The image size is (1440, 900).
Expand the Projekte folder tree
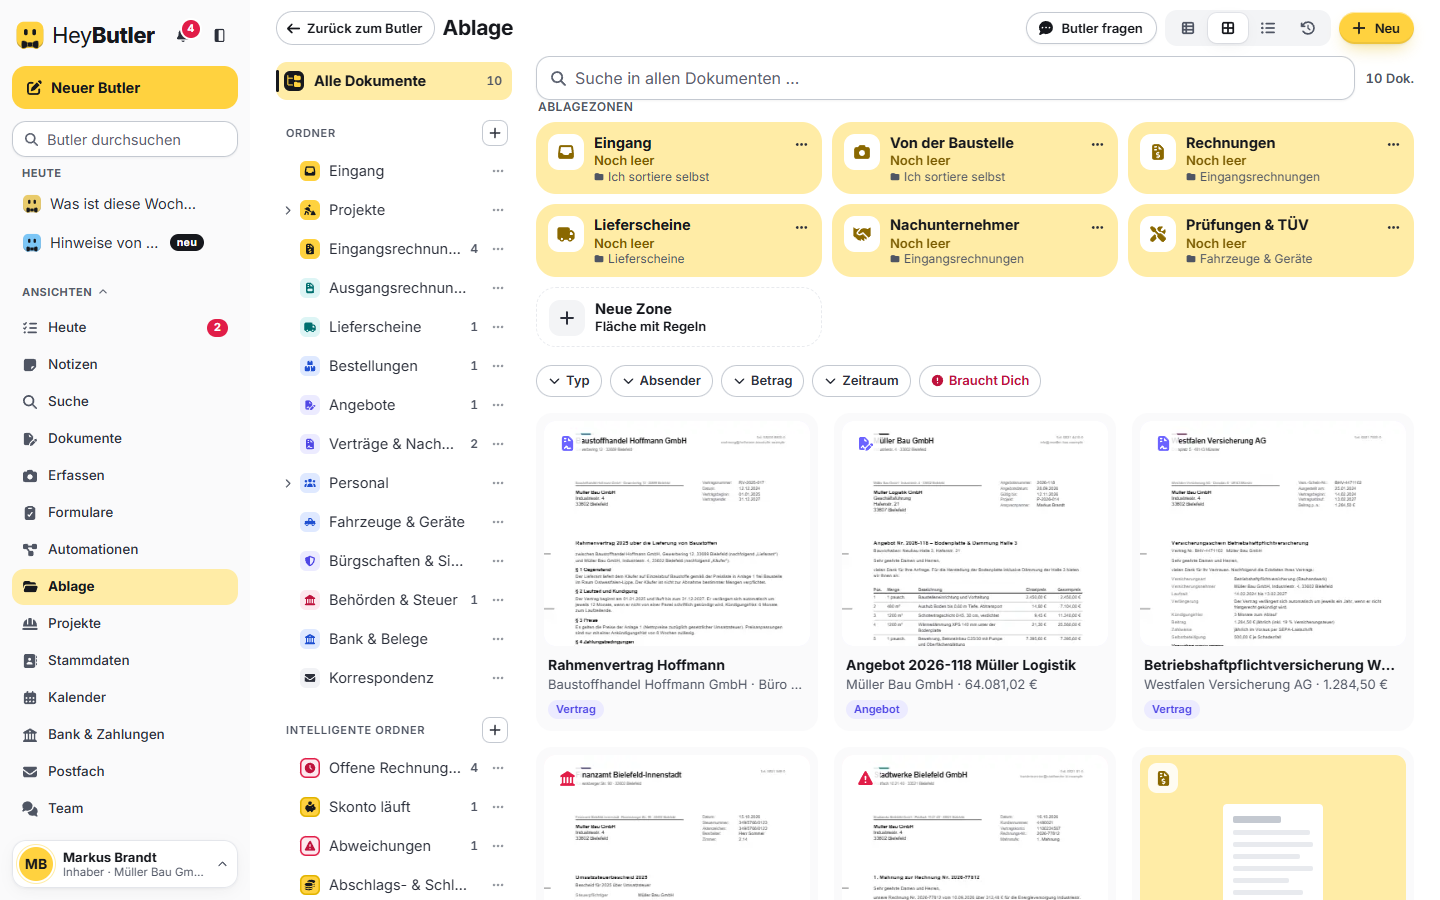click(288, 210)
